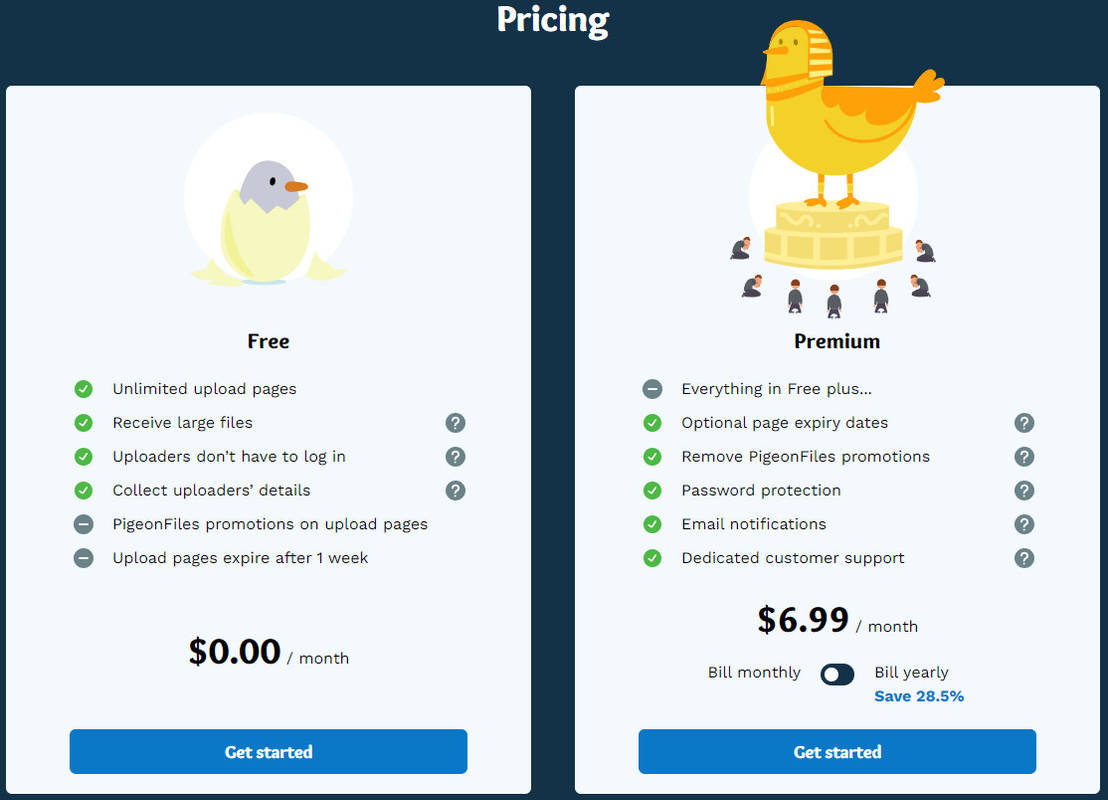The height and width of the screenshot is (800, 1108).
Task: View info about Password protection feature
Action: [x=1024, y=491]
